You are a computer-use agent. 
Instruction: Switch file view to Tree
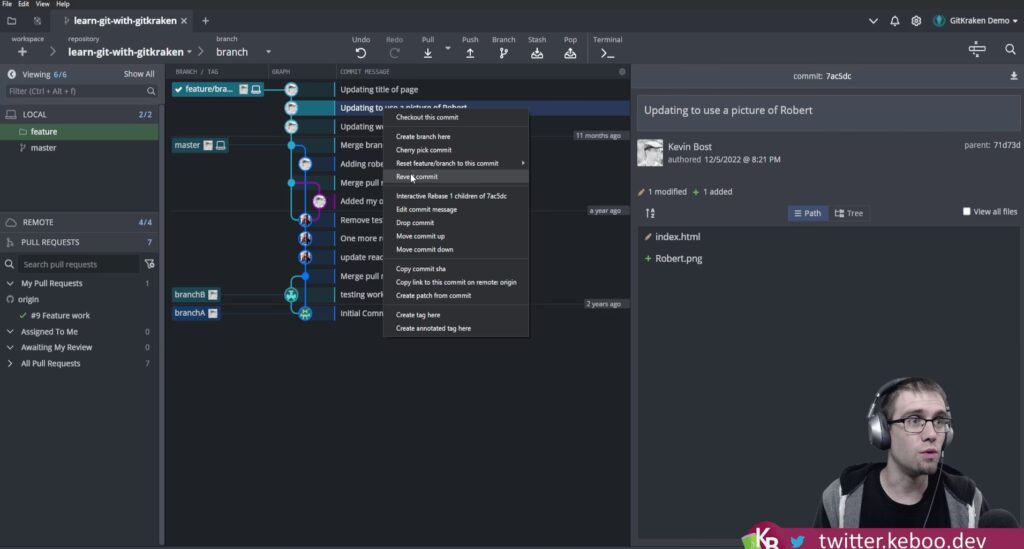click(849, 213)
